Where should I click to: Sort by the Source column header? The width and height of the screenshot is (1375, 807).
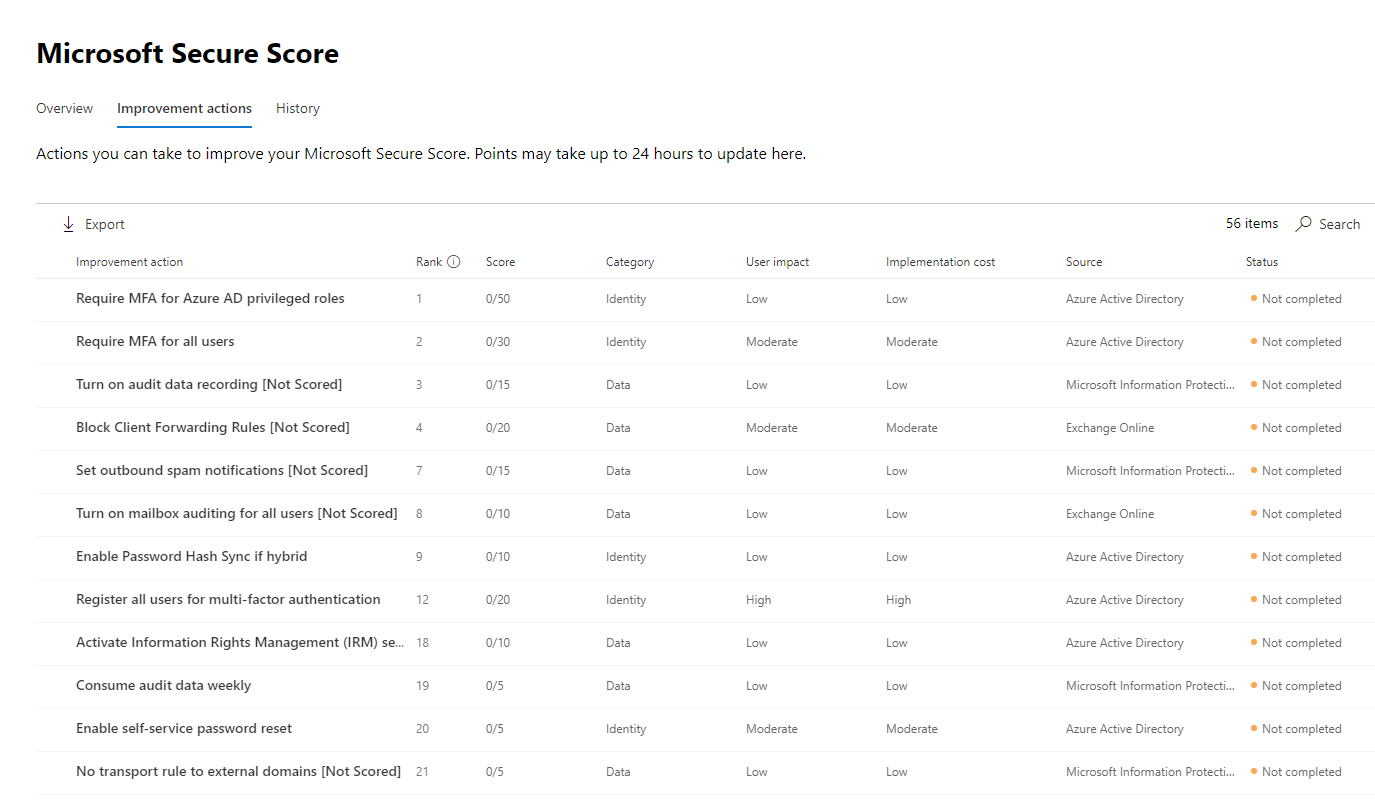coord(1084,262)
